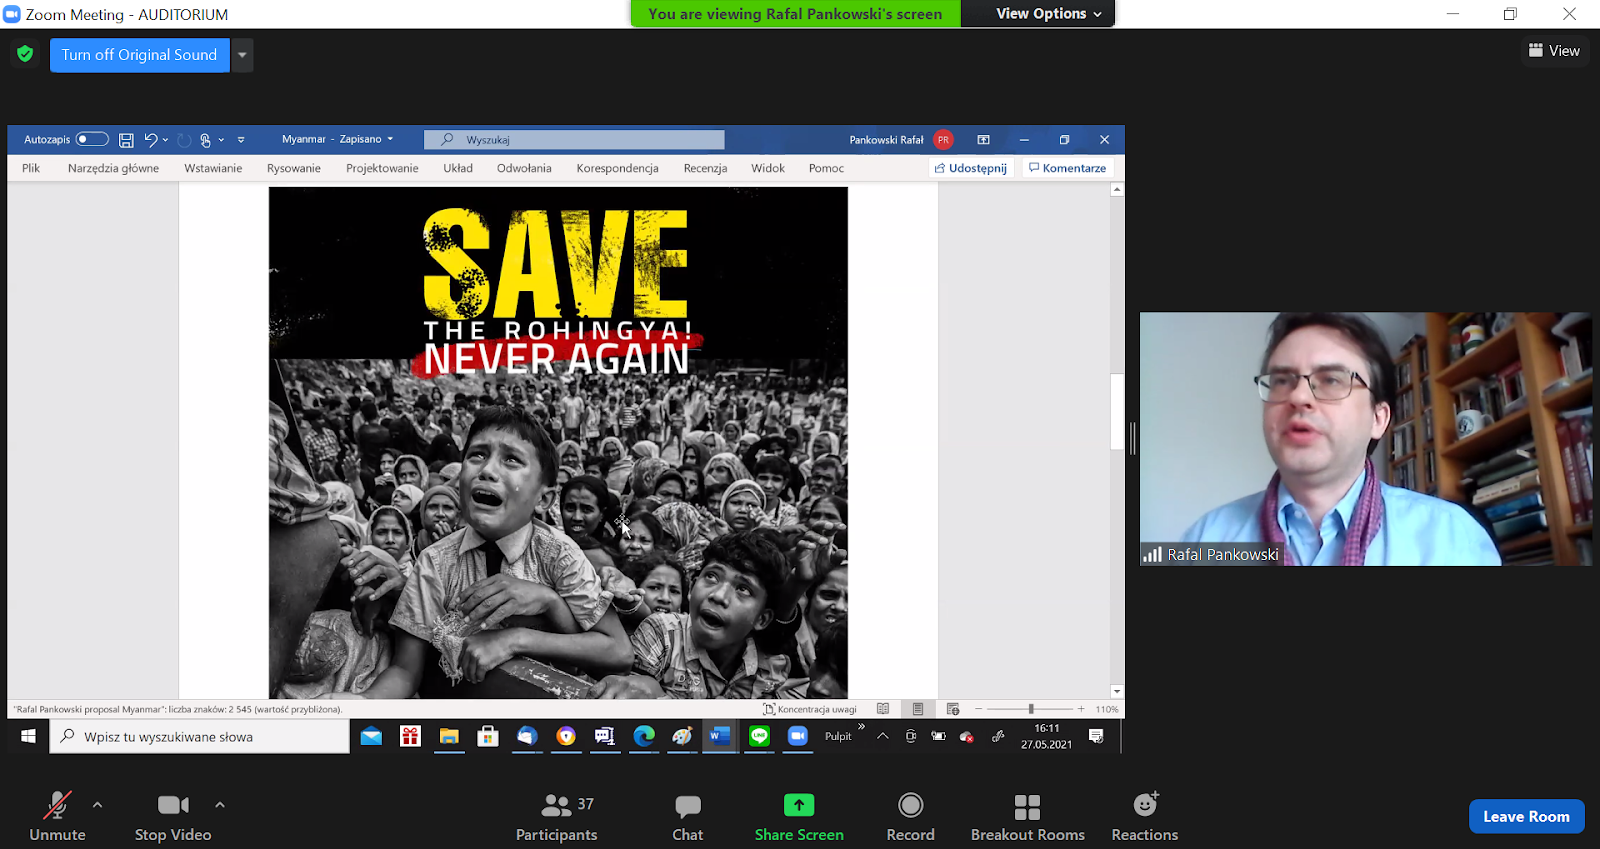Start recording with the Record button
Viewport: 1600px width, 849px height.
click(910, 817)
